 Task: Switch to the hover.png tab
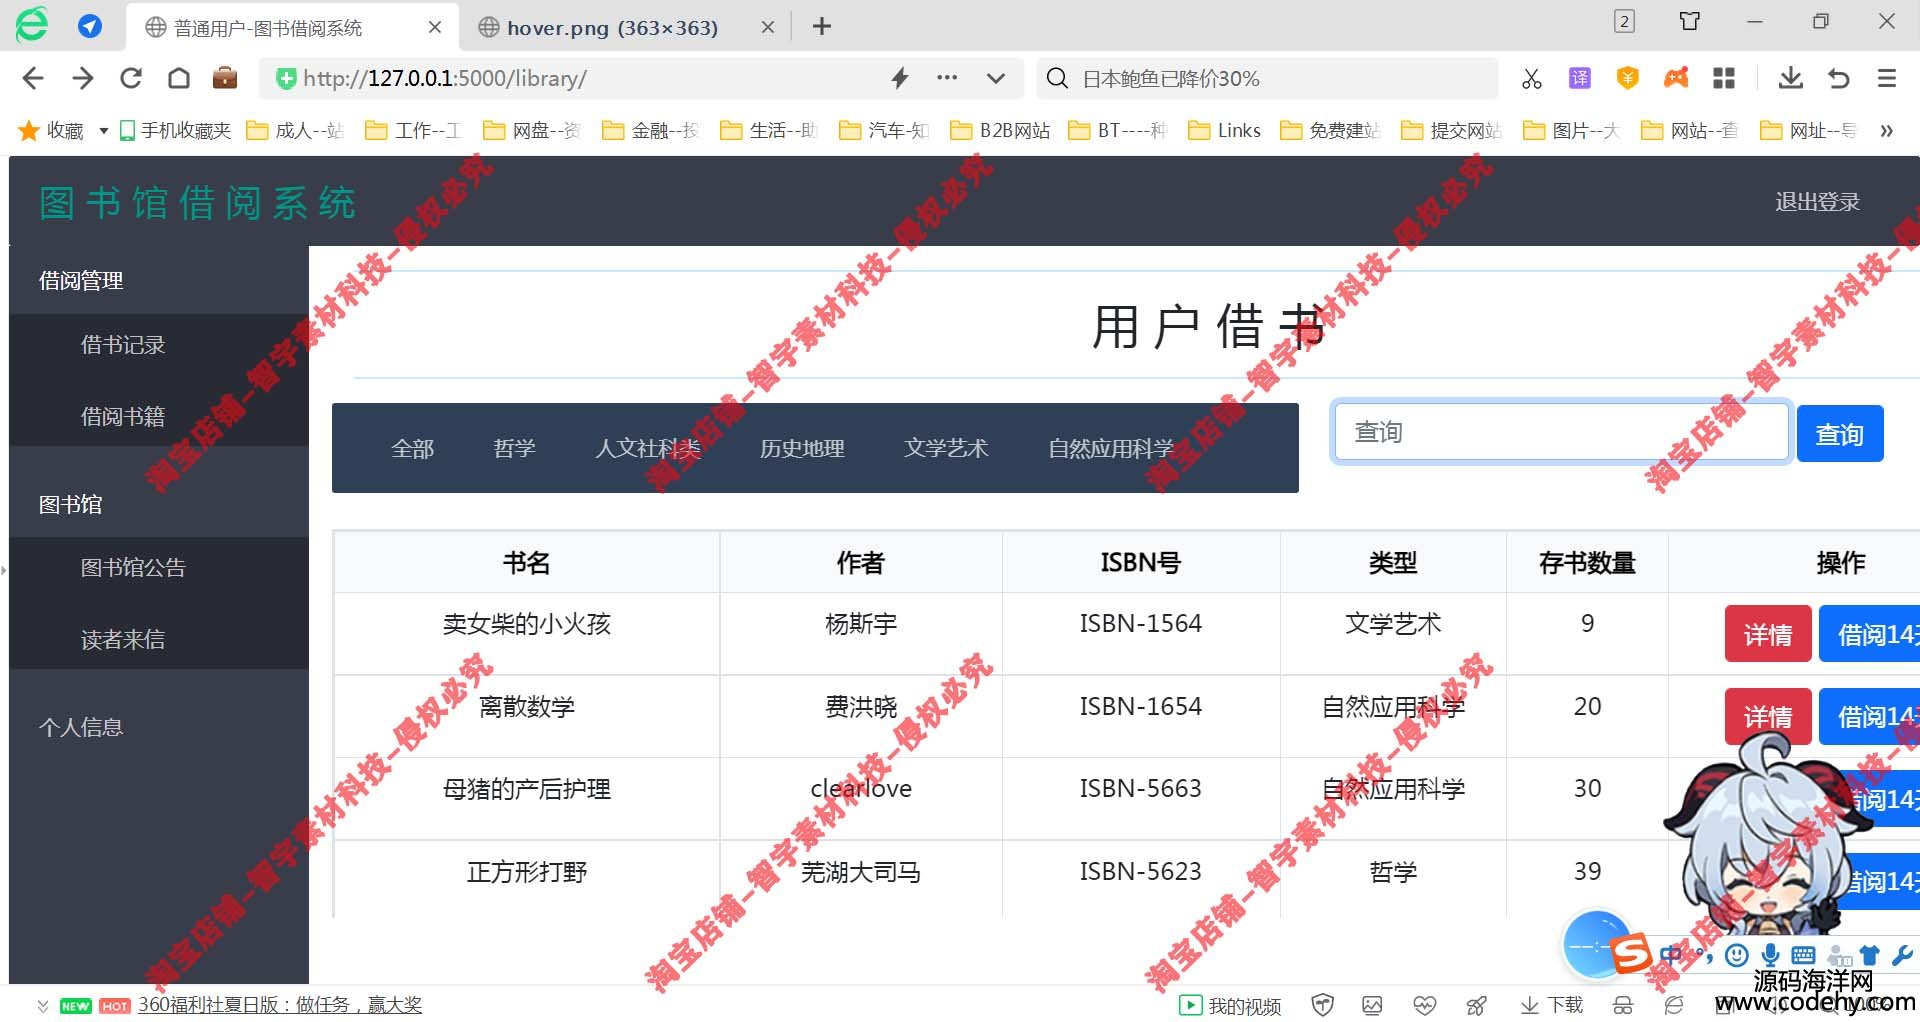612,28
